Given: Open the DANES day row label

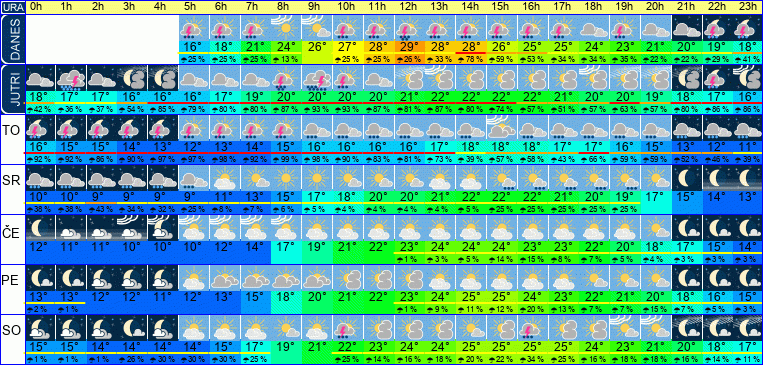Looking at the screenshot, I should pos(12,39).
